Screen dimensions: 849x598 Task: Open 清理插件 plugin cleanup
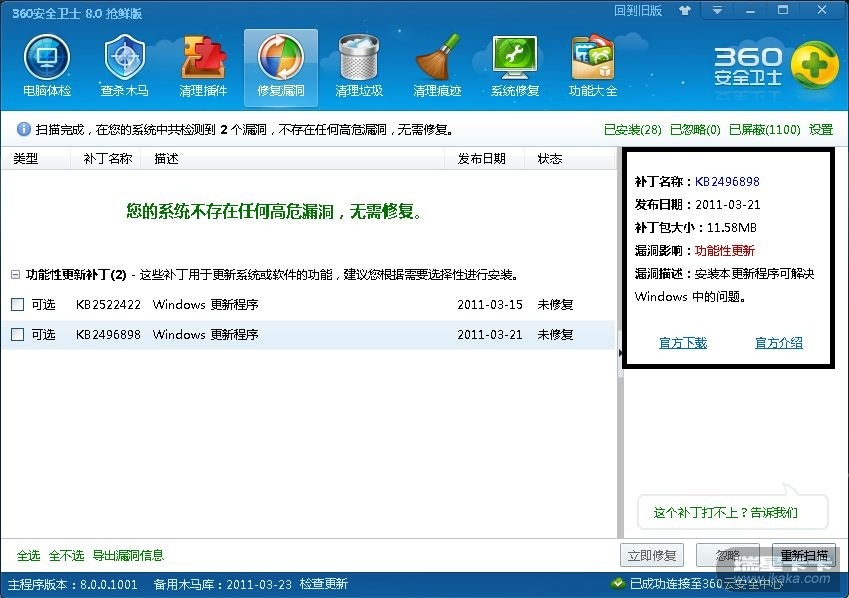[203, 66]
